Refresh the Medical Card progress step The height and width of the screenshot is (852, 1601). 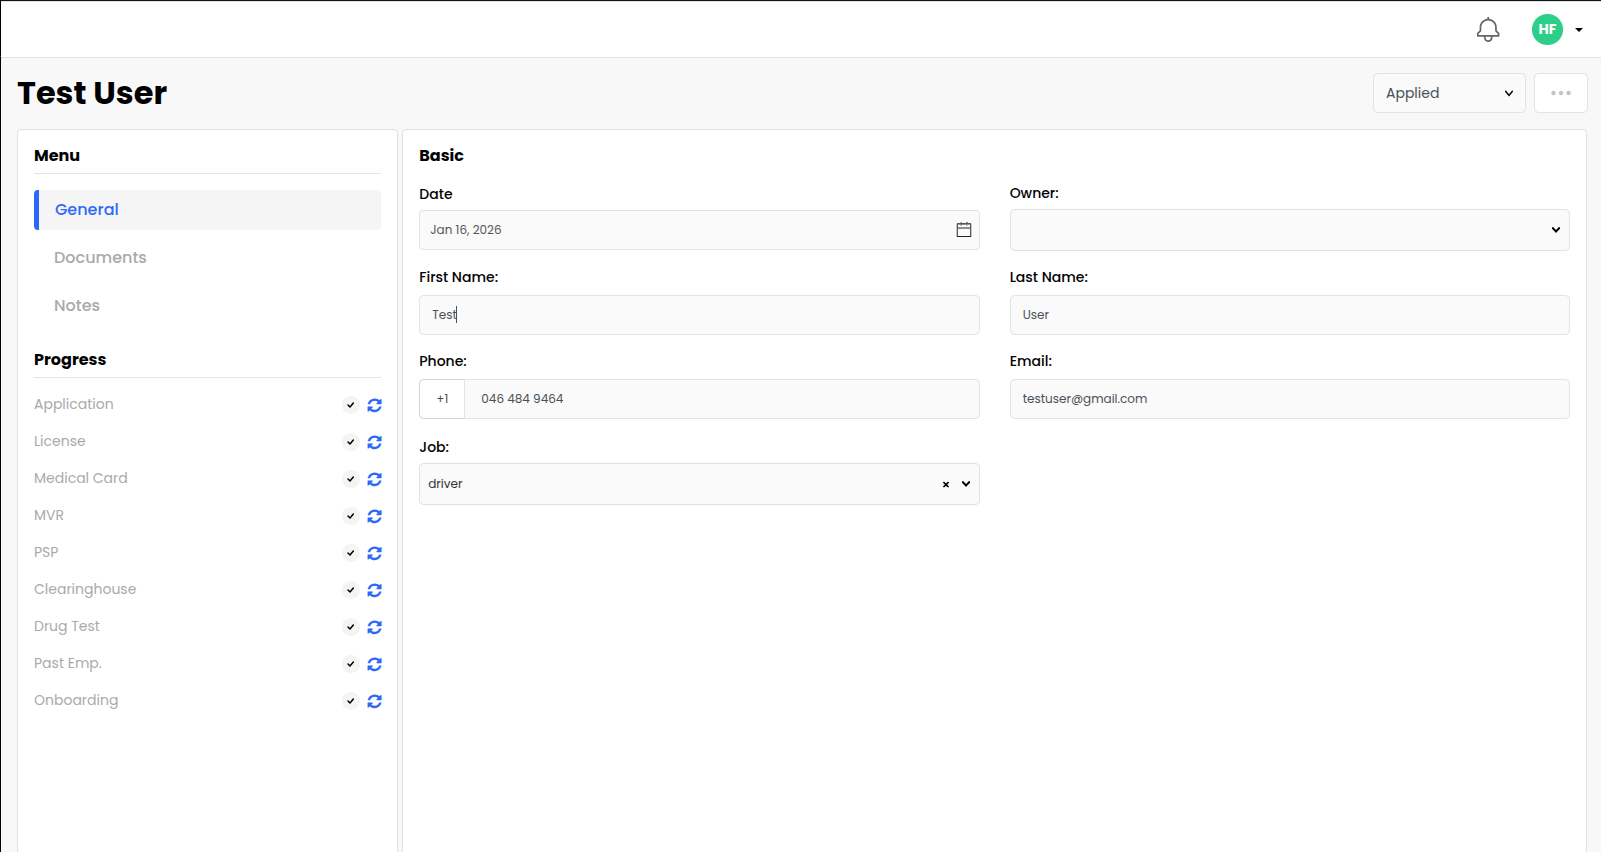(375, 479)
